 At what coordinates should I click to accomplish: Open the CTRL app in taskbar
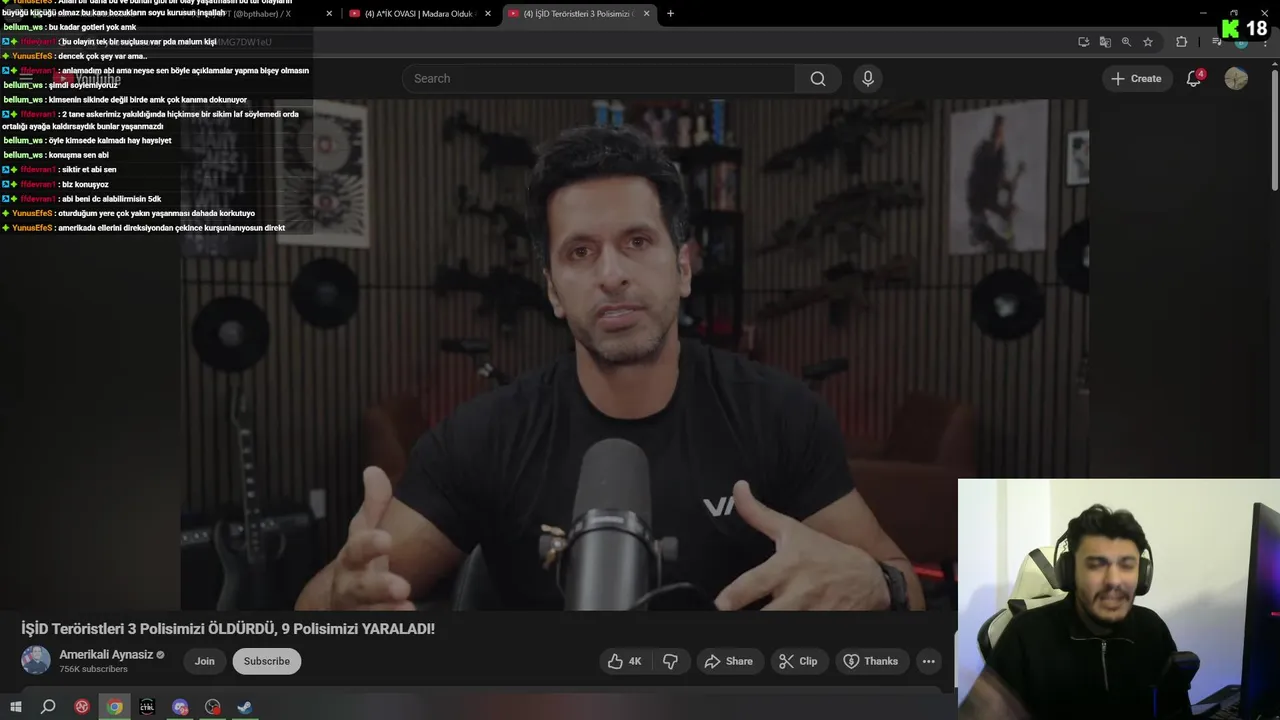(147, 707)
